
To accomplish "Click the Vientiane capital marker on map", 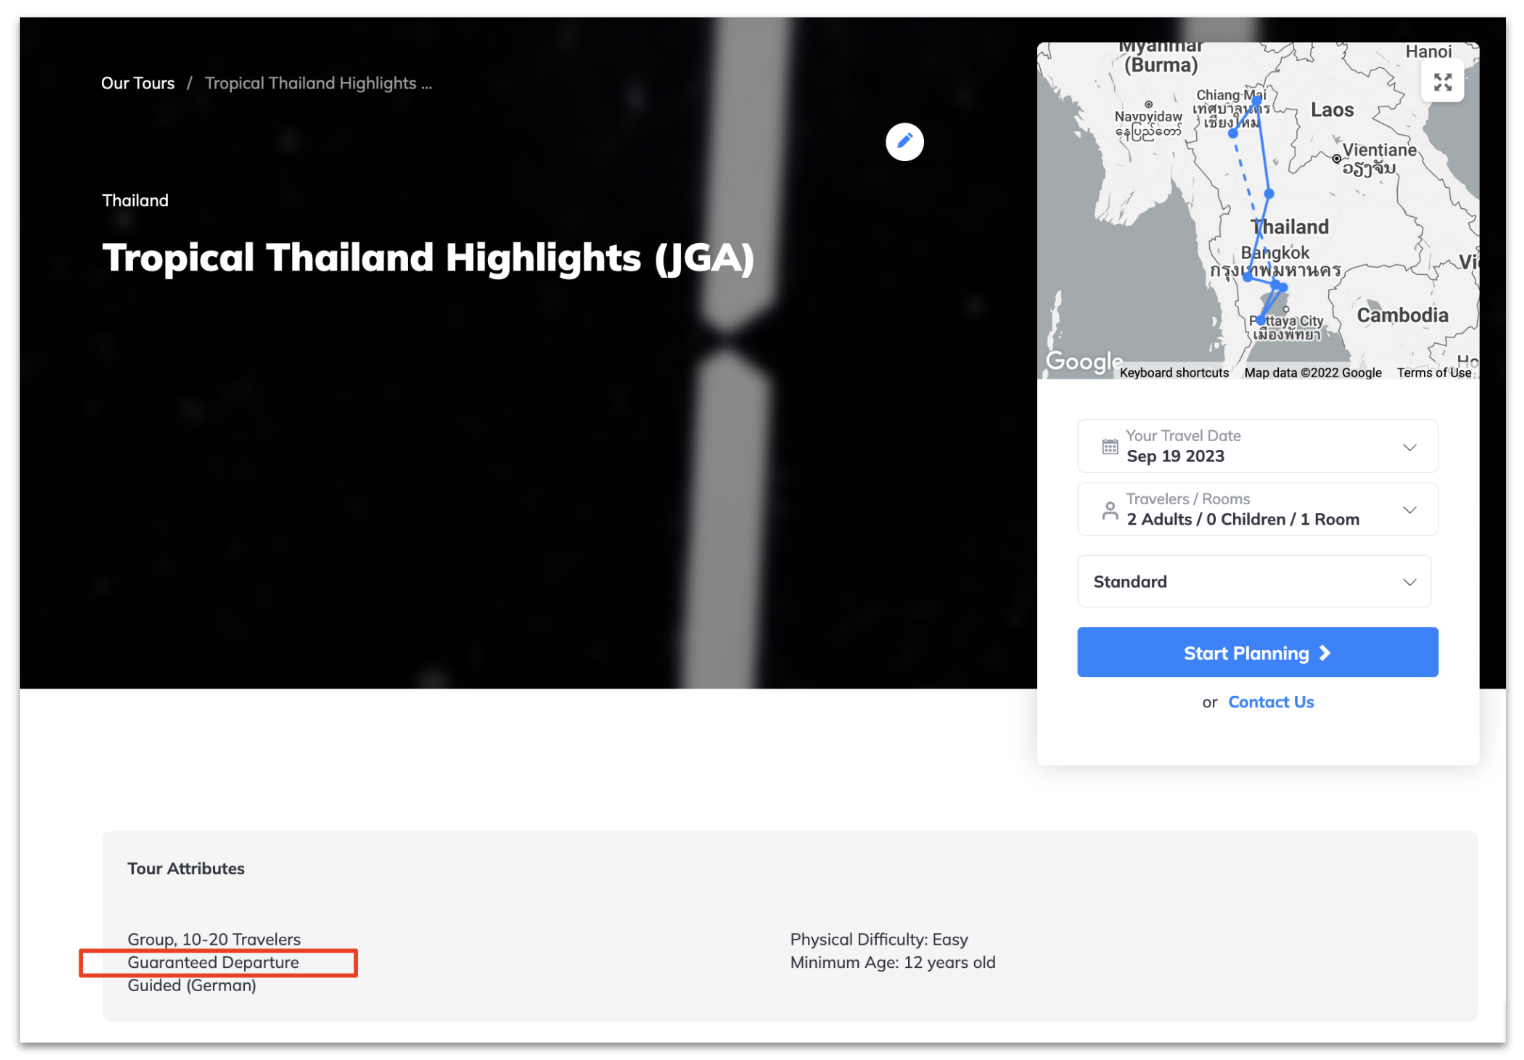I will [x=1337, y=158].
